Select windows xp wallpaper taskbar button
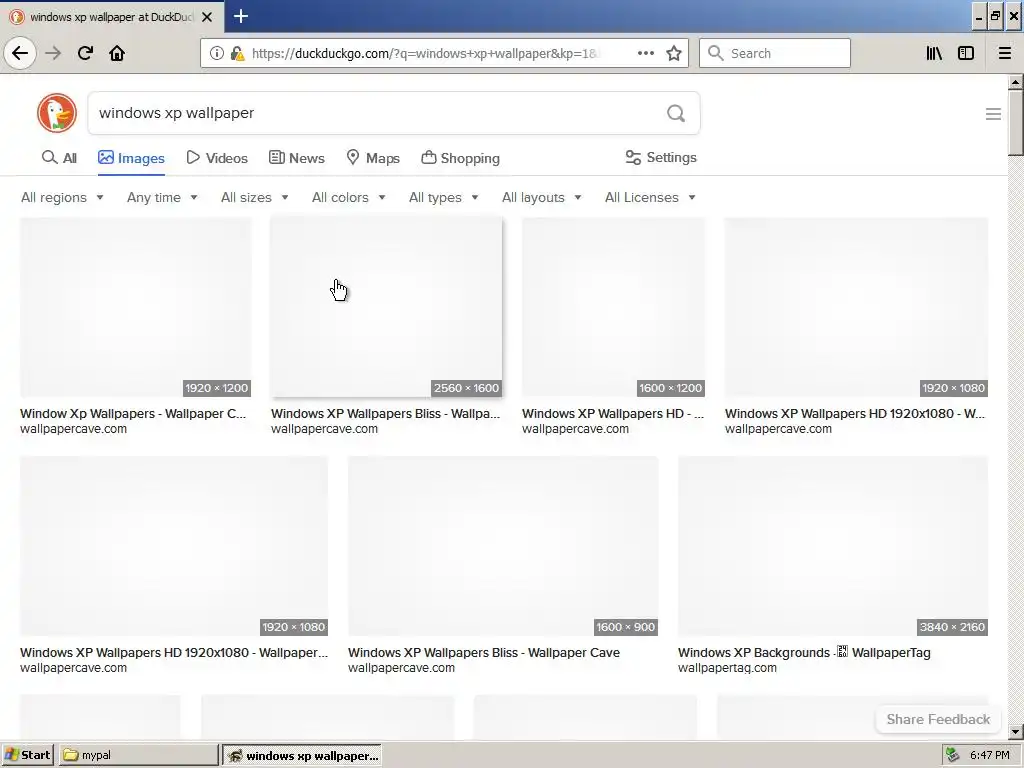 (x=302, y=756)
